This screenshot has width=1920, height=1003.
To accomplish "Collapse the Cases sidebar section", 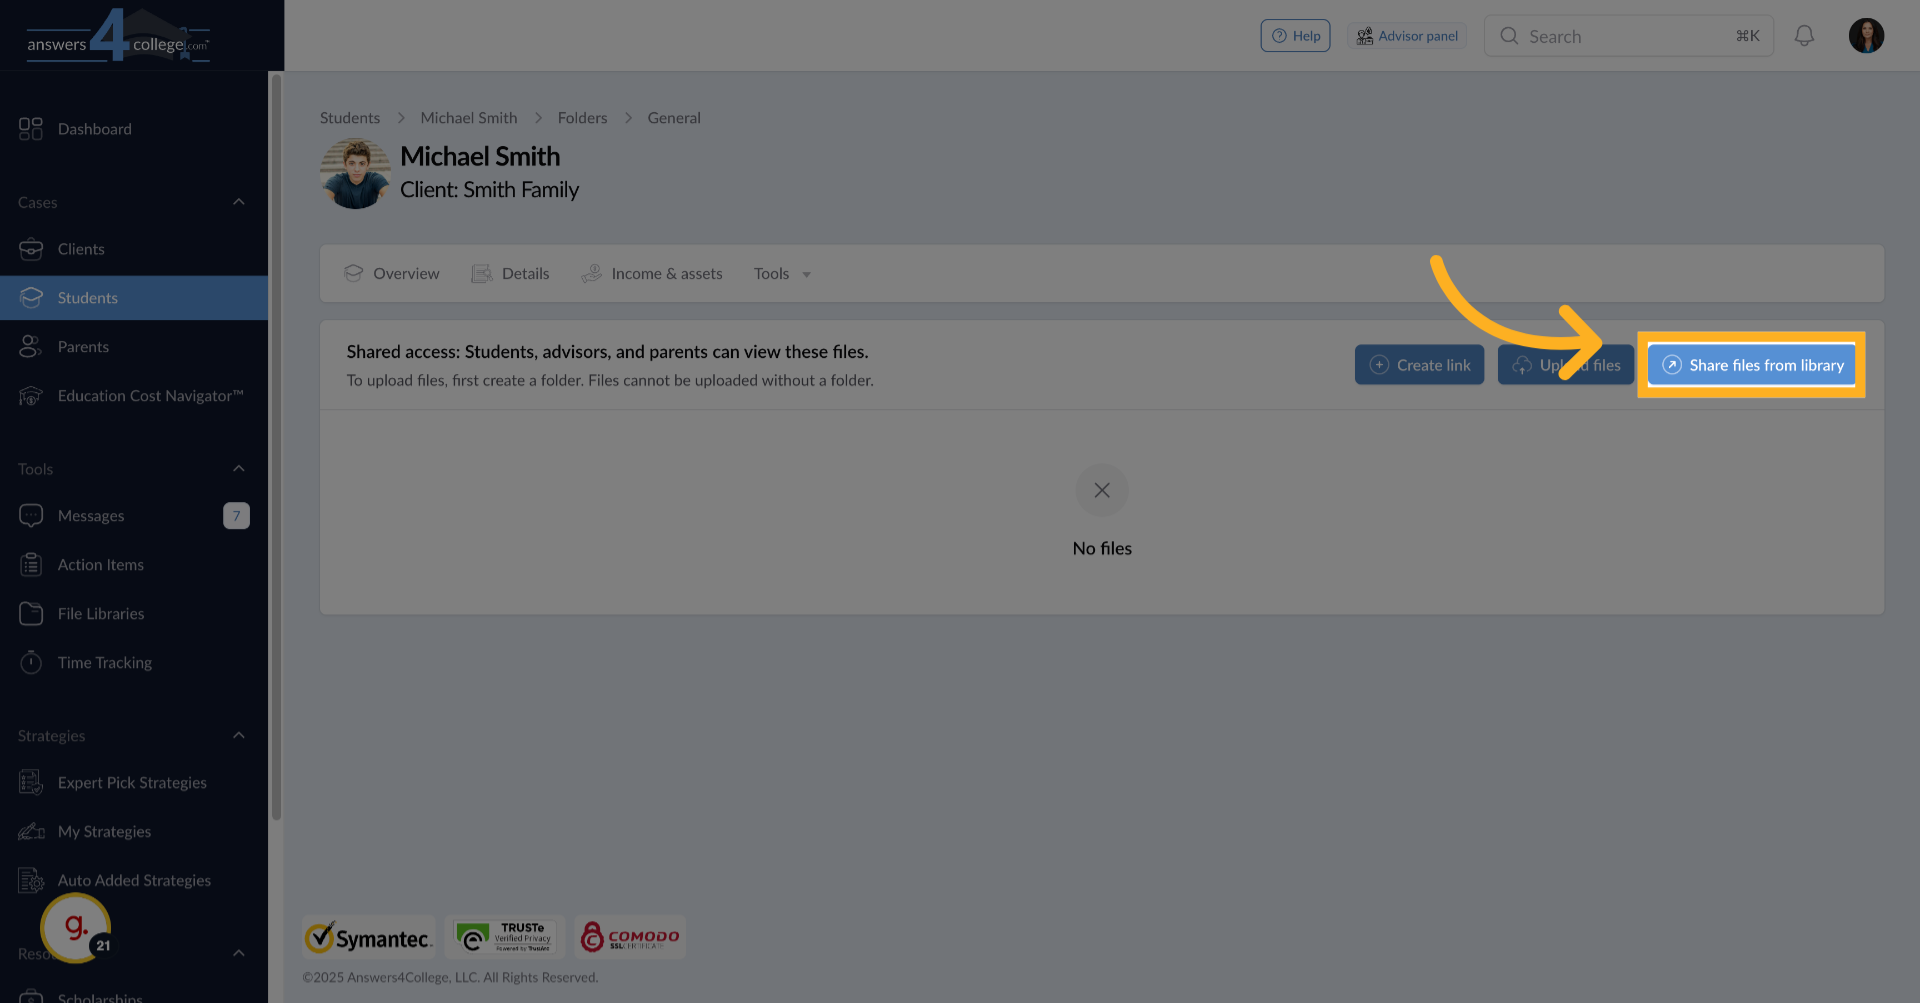I will [x=239, y=202].
